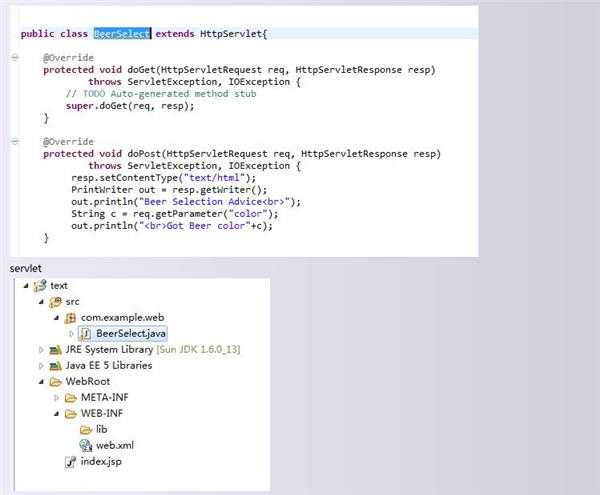
Task: Click the text project icon
Action: (40, 286)
